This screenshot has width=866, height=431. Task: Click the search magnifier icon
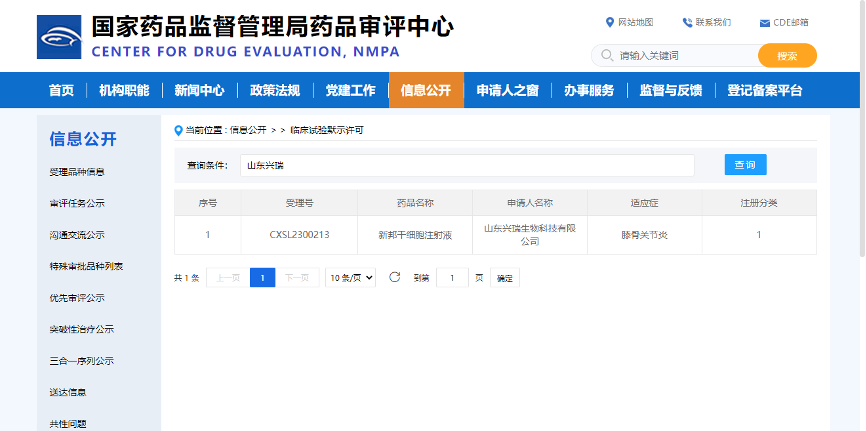click(x=607, y=55)
